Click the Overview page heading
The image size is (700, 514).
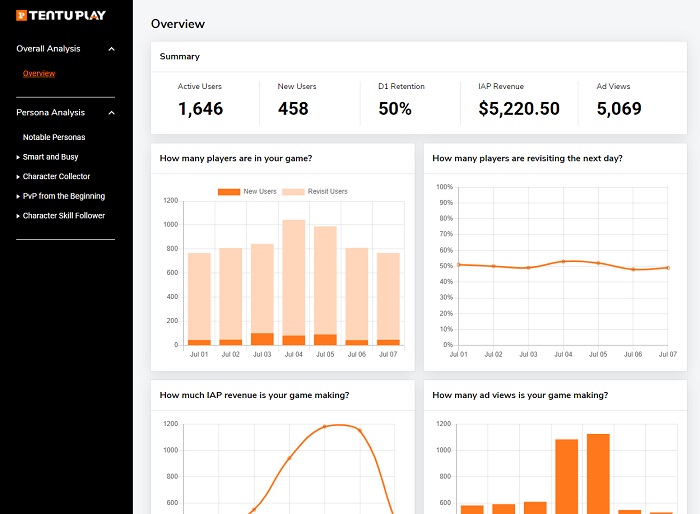pos(178,24)
